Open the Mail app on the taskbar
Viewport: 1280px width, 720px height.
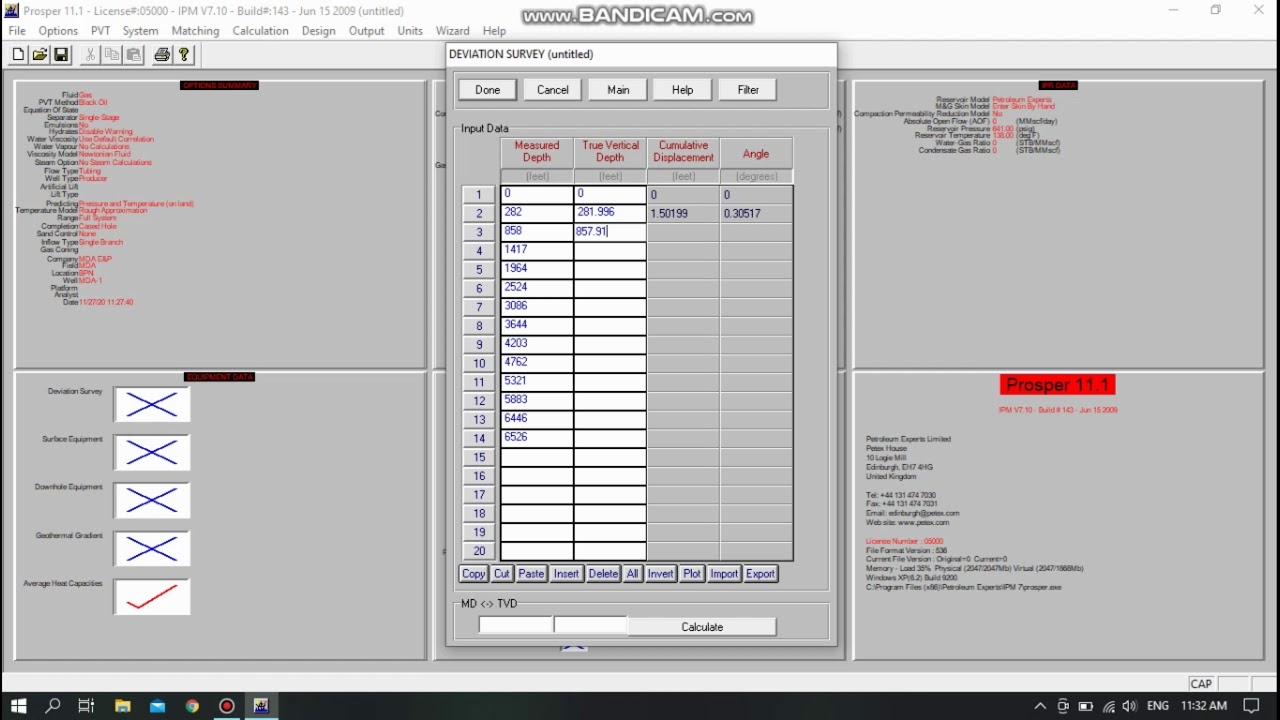pos(157,706)
